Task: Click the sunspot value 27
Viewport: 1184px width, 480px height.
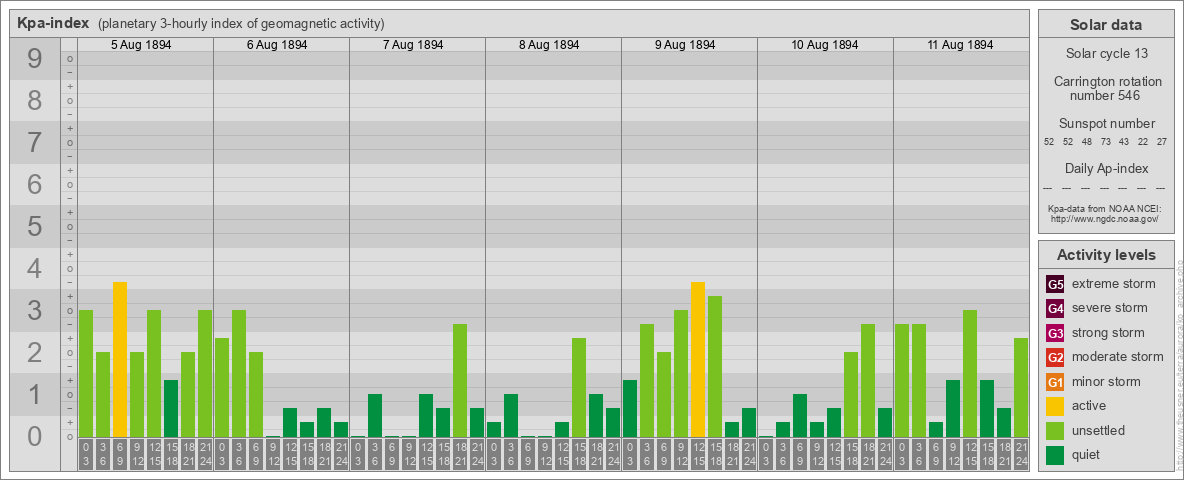Action: click(1161, 142)
